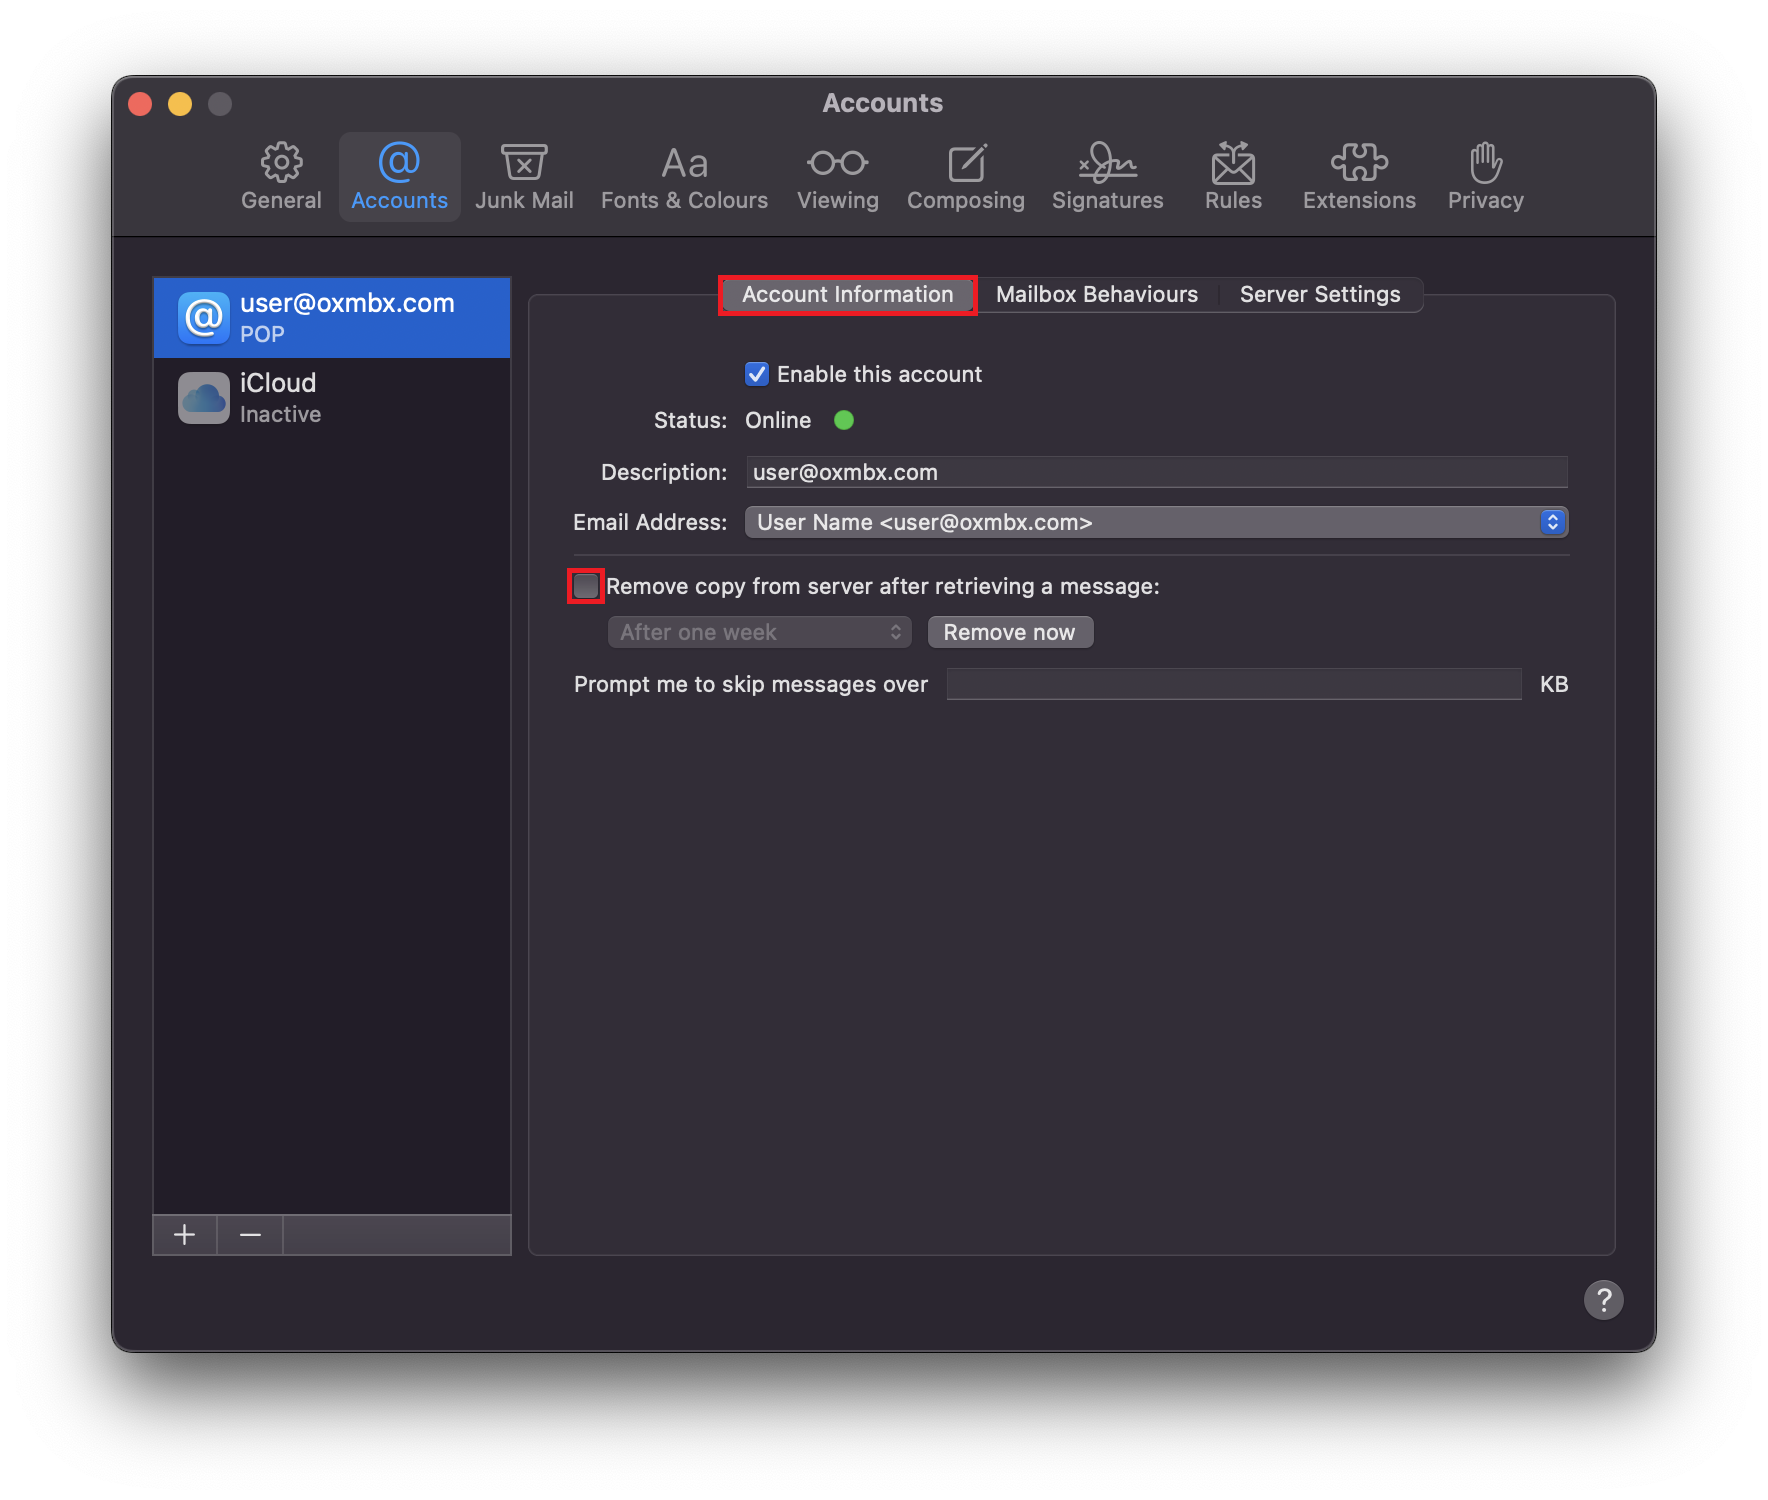Disable the Enable this account checkbox
This screenshot has height=1500, width=1768.
(757, 374)
